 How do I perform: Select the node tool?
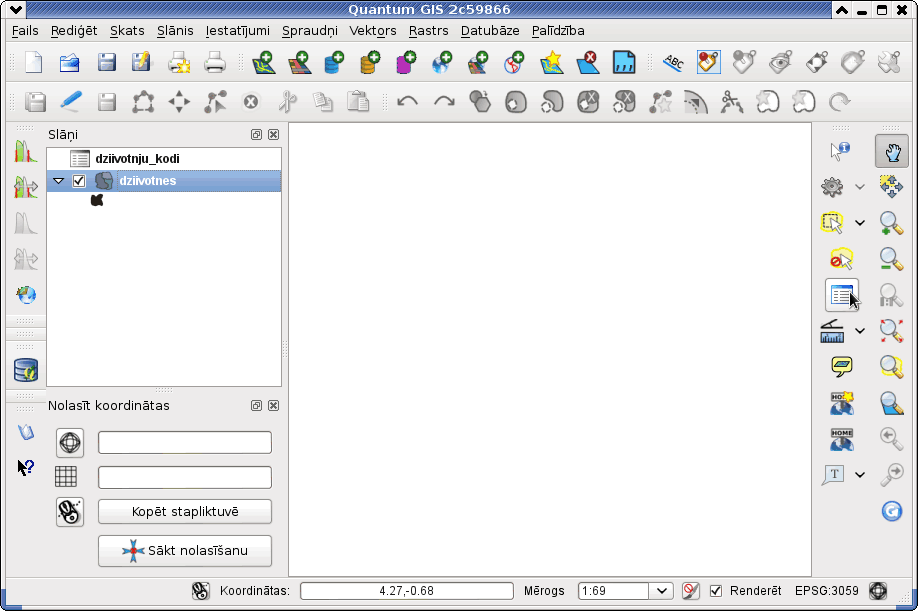click(215, 102)
